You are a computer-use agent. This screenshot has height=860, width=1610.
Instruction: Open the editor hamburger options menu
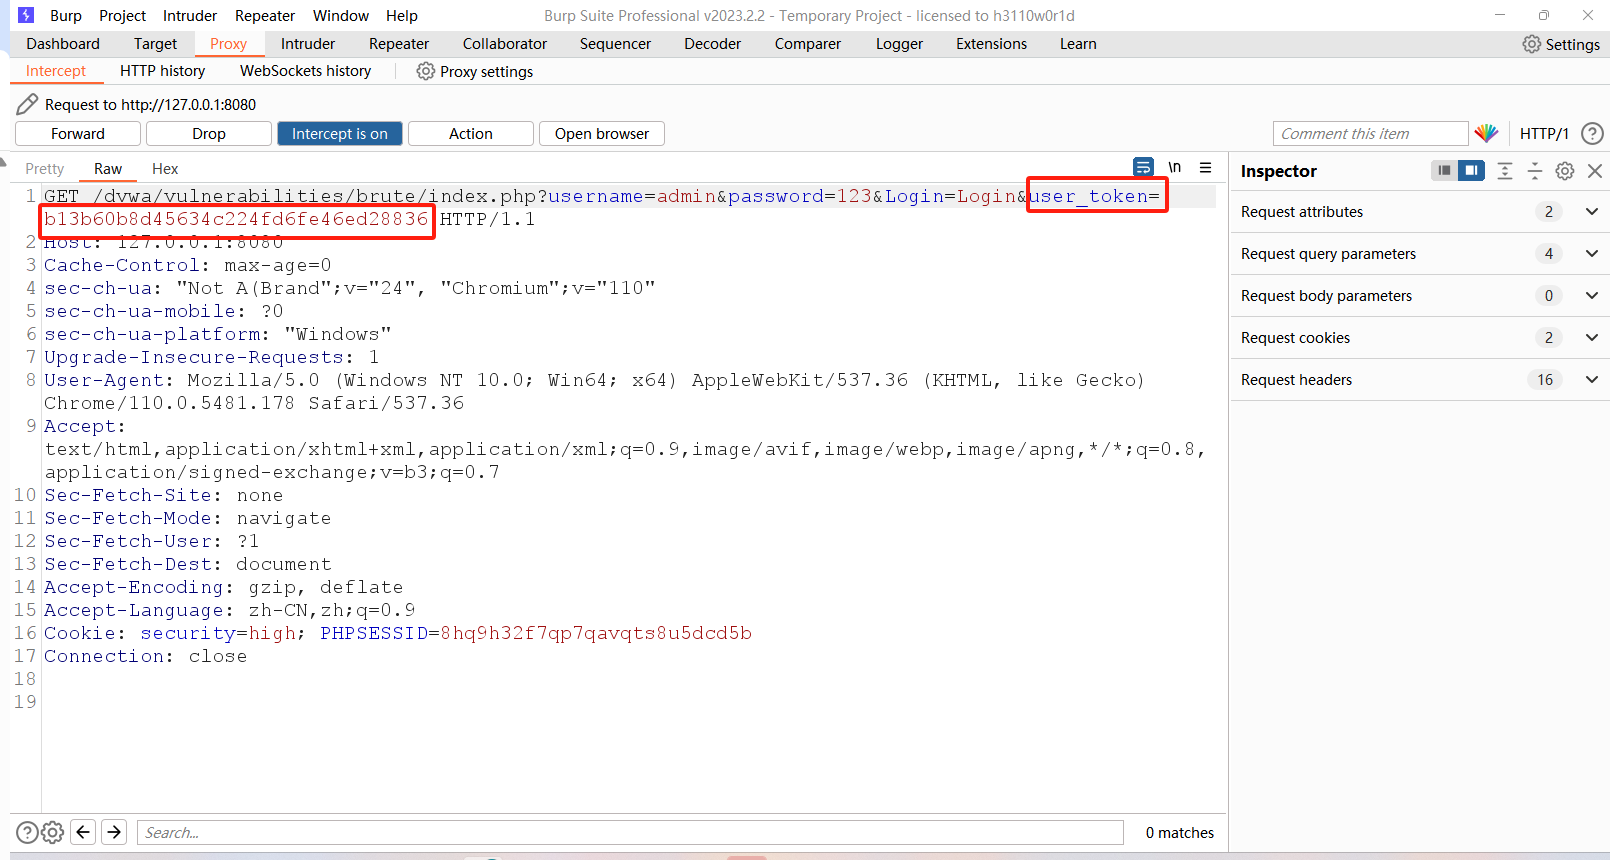pos(1206,167)
